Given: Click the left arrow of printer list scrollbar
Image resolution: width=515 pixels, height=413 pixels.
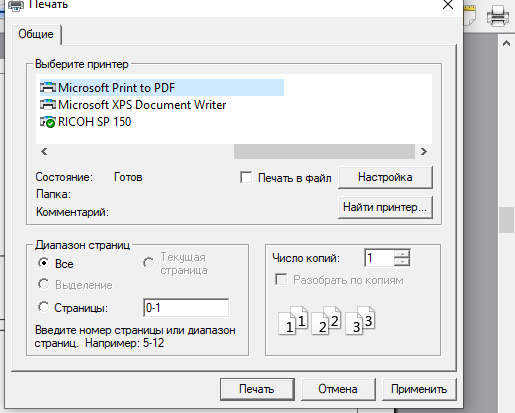Looking at the screenshot, I should click(44, 152).
